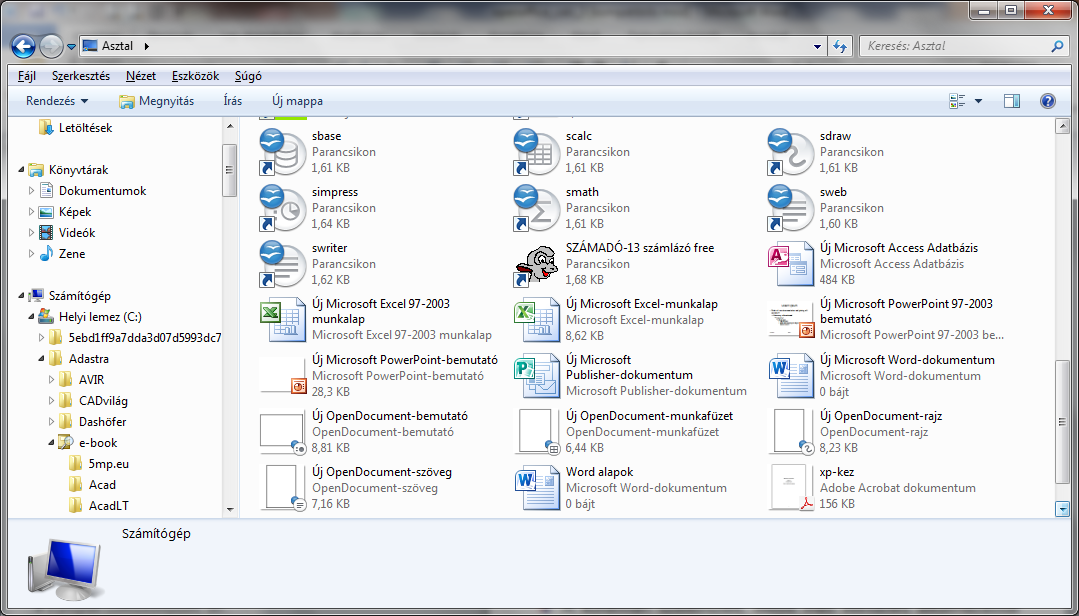Open recent pages dropdown next to Forward
1079x616 pixels.
tap(72, 47)
